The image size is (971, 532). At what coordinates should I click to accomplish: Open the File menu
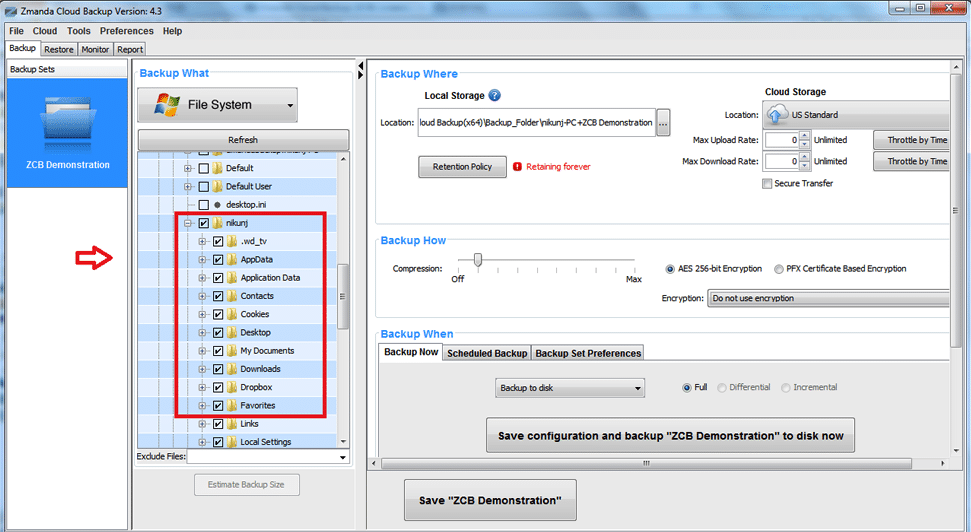(16, 31)
